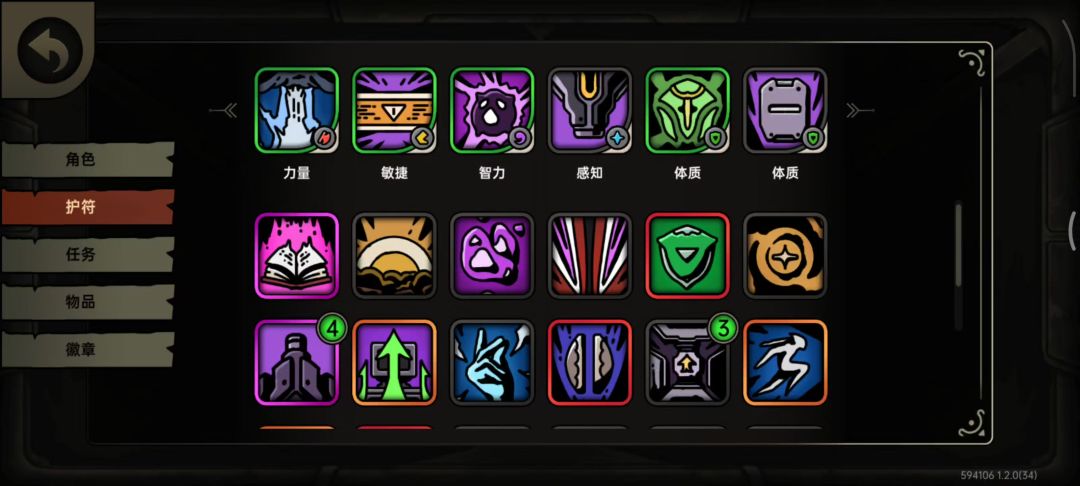Choose the green shield talisman with red border
Image resolution: width=1080 pixels, height=486 pixels.
pyautogui.click(x=687, y=255)
